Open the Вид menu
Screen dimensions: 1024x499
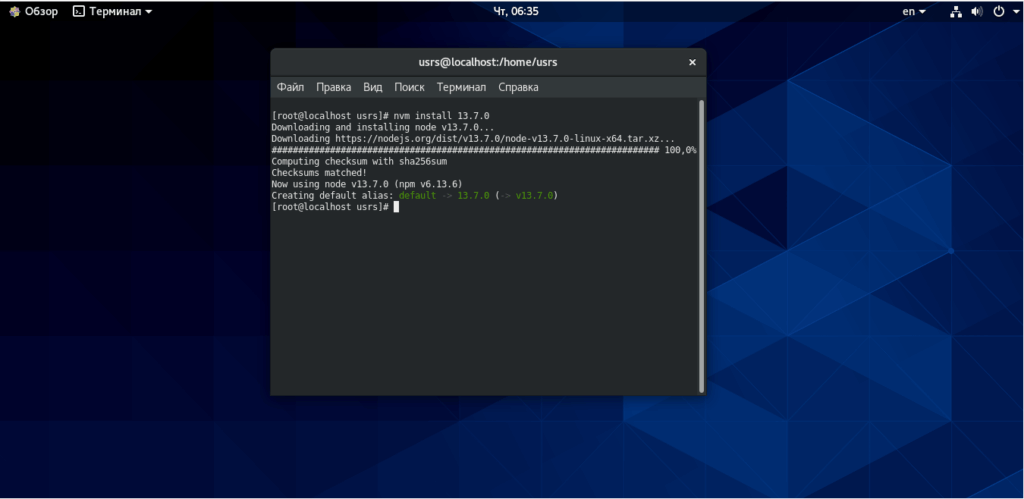[373, 87]
